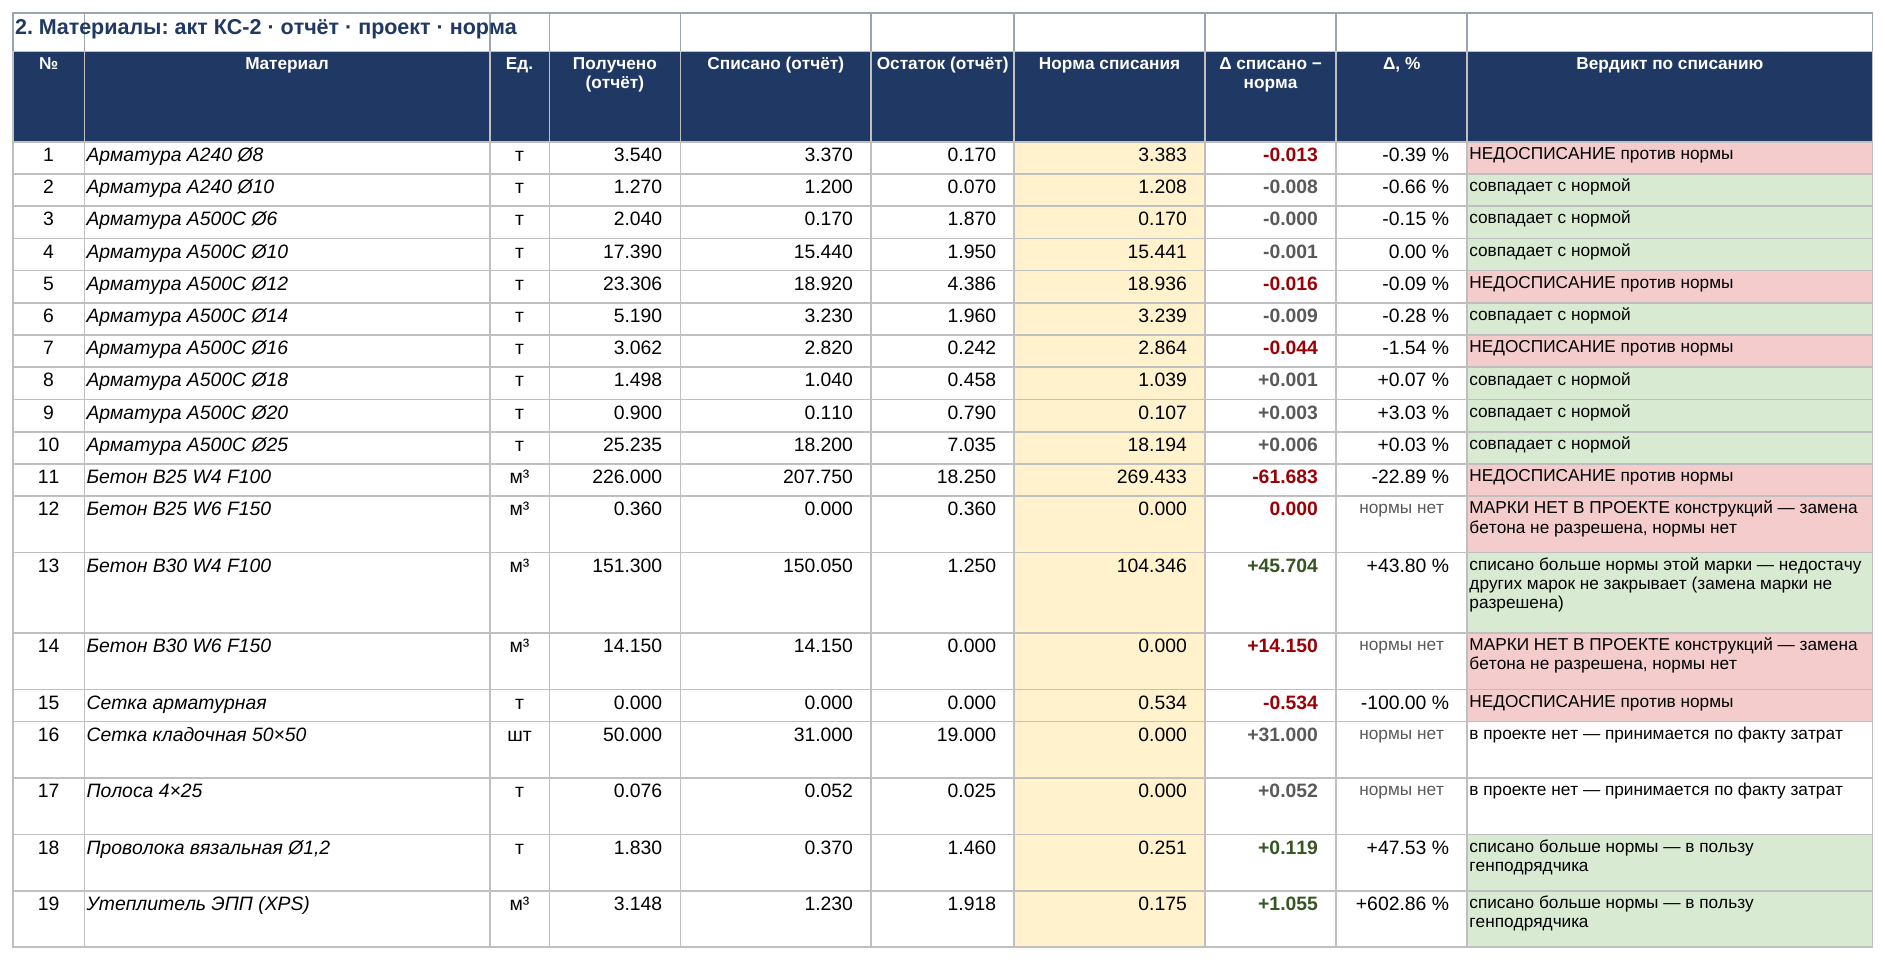The image size is (1885, 960).
Task: Select the cell 'Сетка кладочная 50×50'
Action: coord(287,750)
